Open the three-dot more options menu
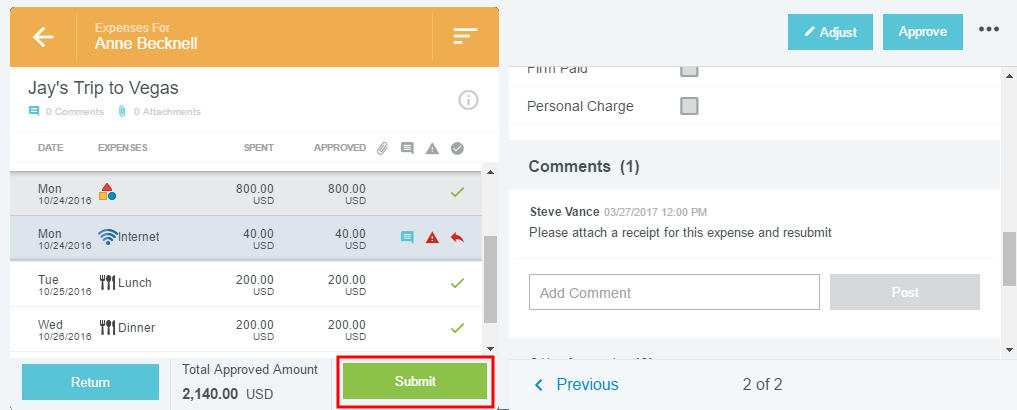This screenshot has width=1017, height=410. click(x=989, y=30)
